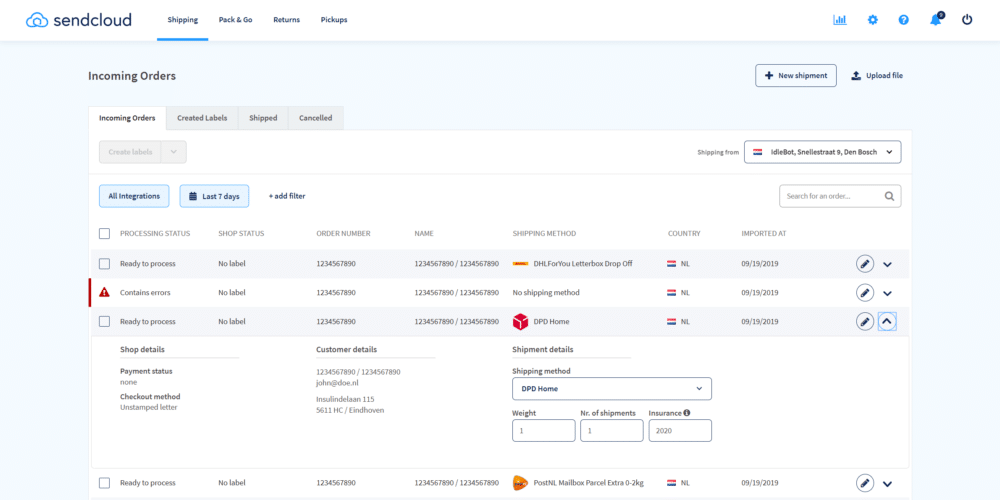Click the Insurance info icon
Screen dimensions: 1000x500
point(687,413)
